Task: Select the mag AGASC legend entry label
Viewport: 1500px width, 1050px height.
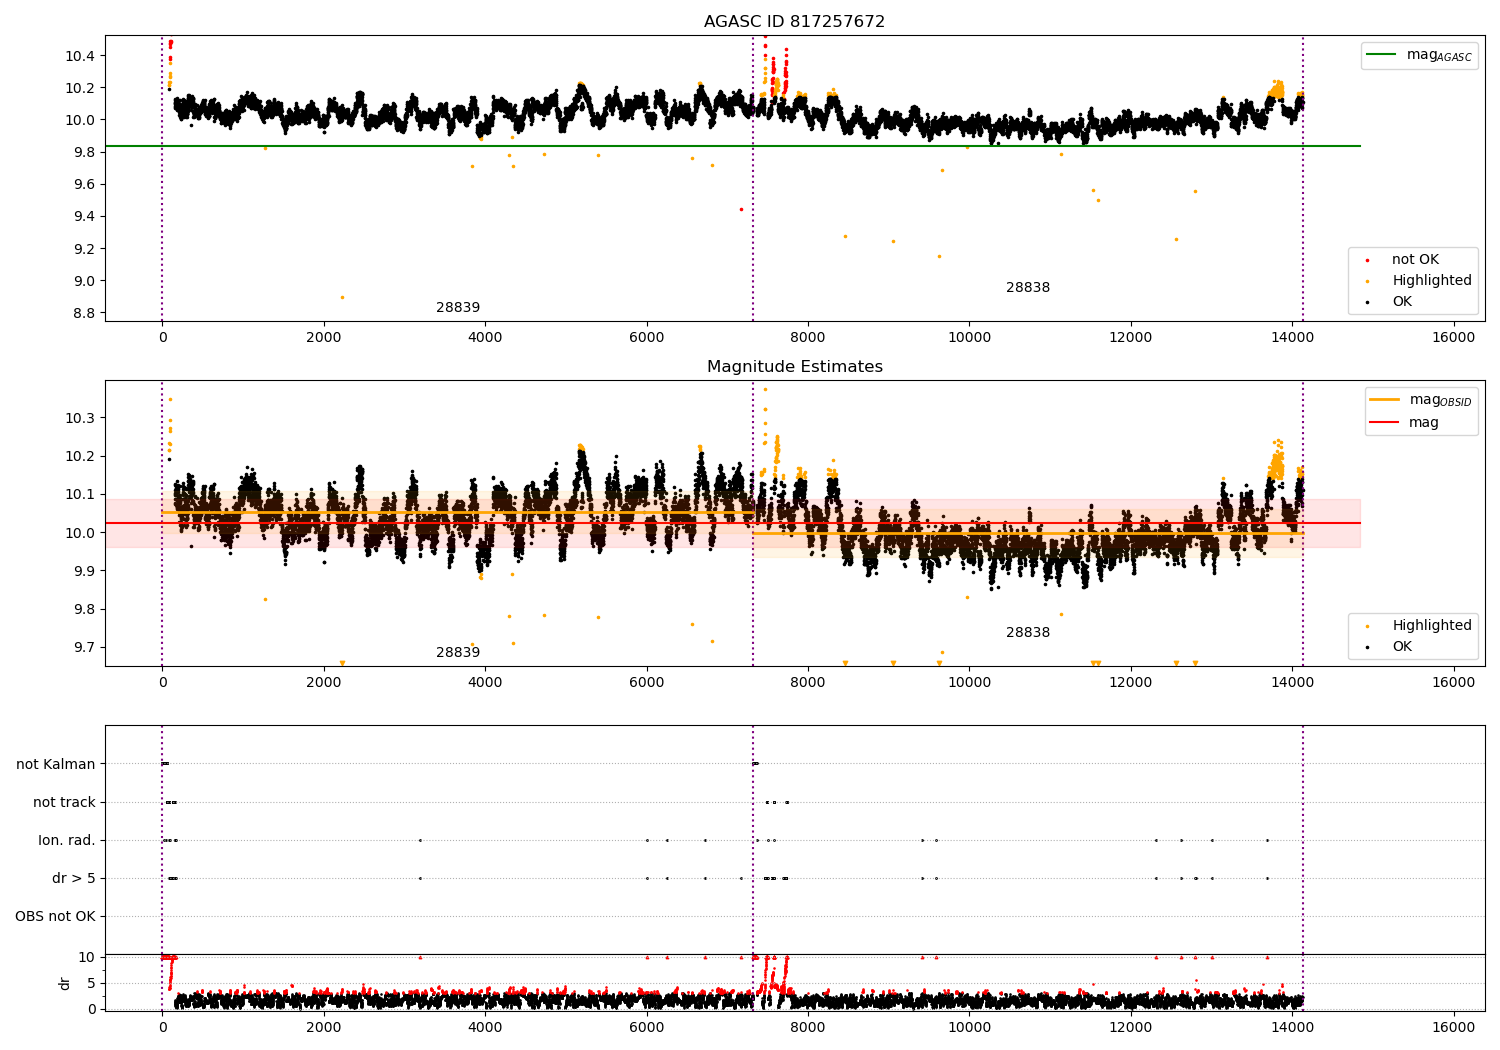Action: pos(1439,55)
